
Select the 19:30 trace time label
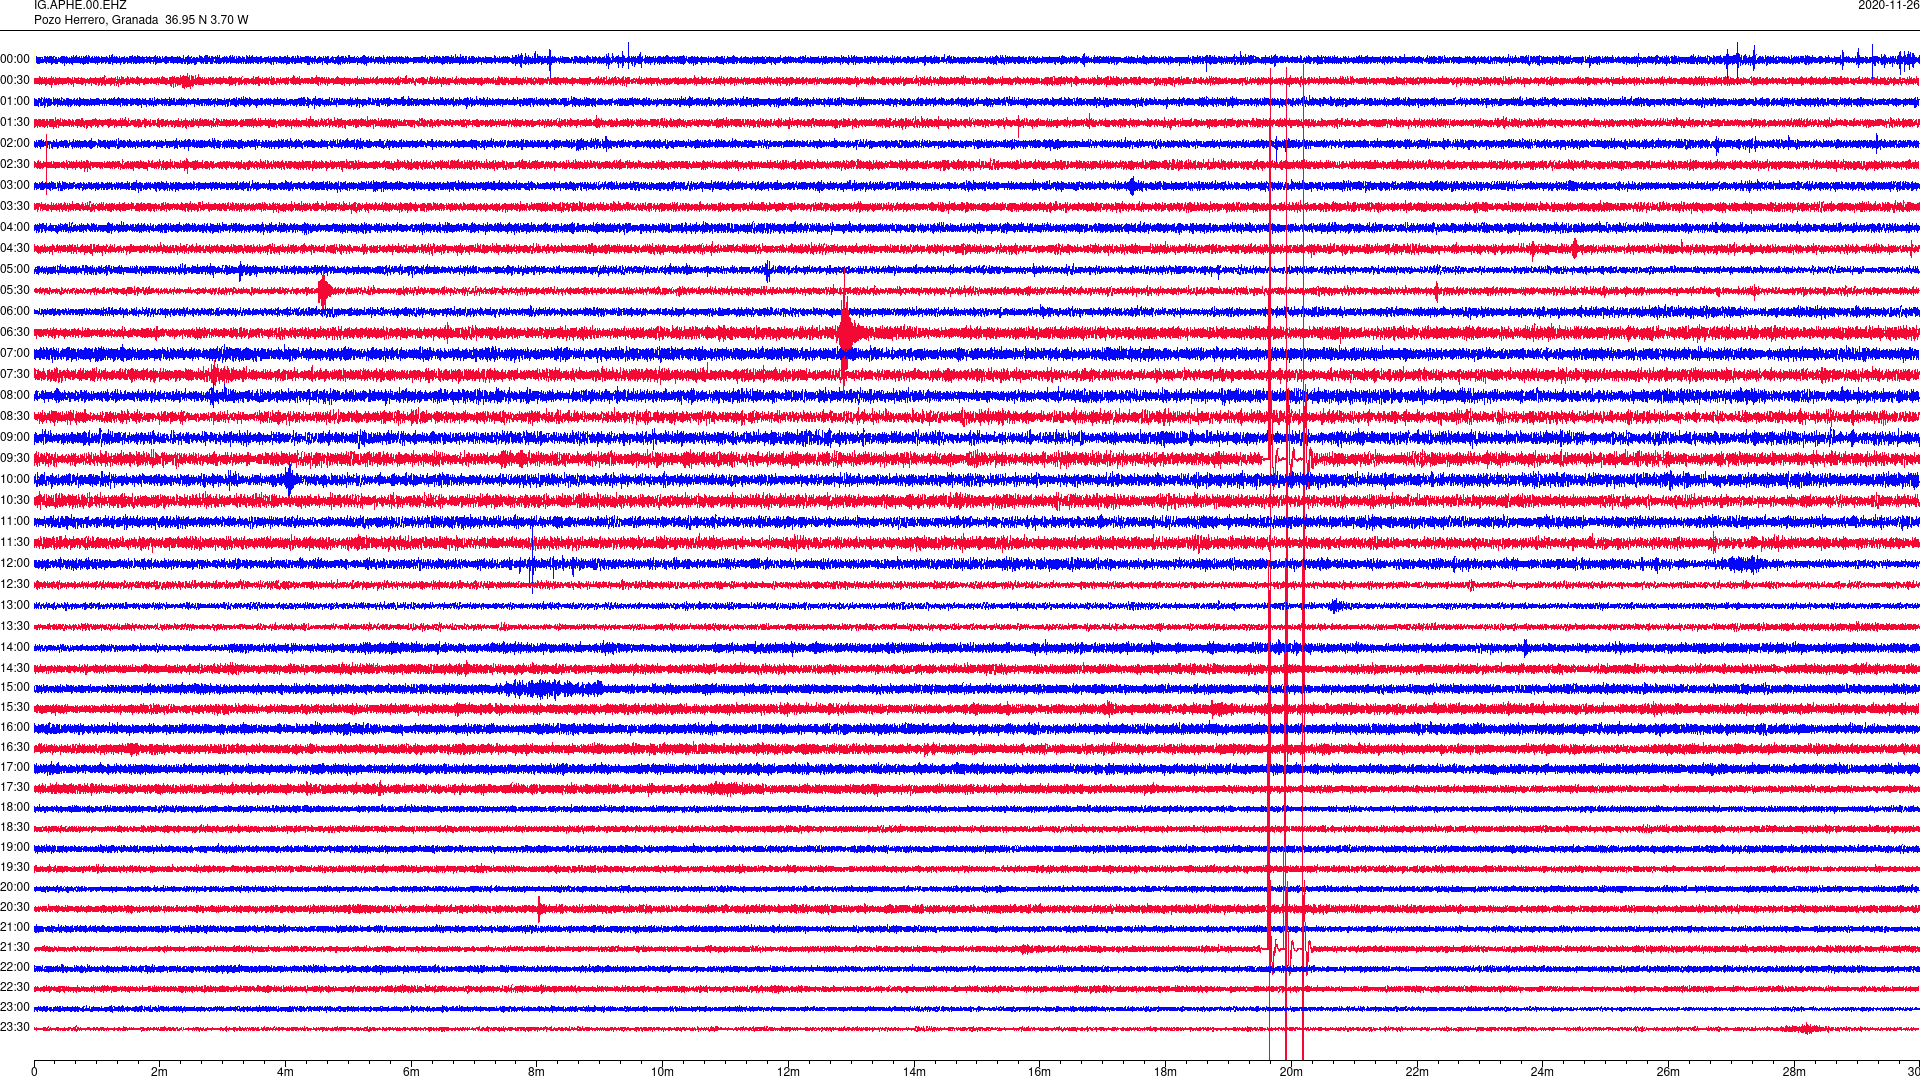point(15,867)
